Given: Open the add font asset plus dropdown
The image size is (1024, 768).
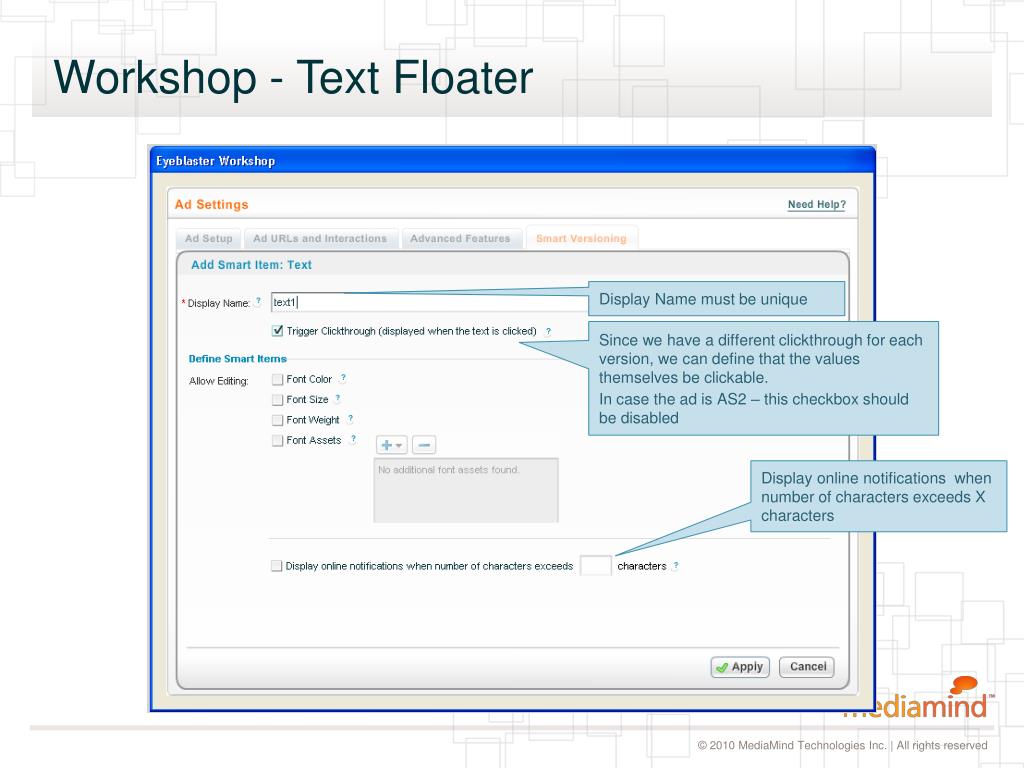Looking at the screenshot, I should pyautogui.click(x=391, y=445).
